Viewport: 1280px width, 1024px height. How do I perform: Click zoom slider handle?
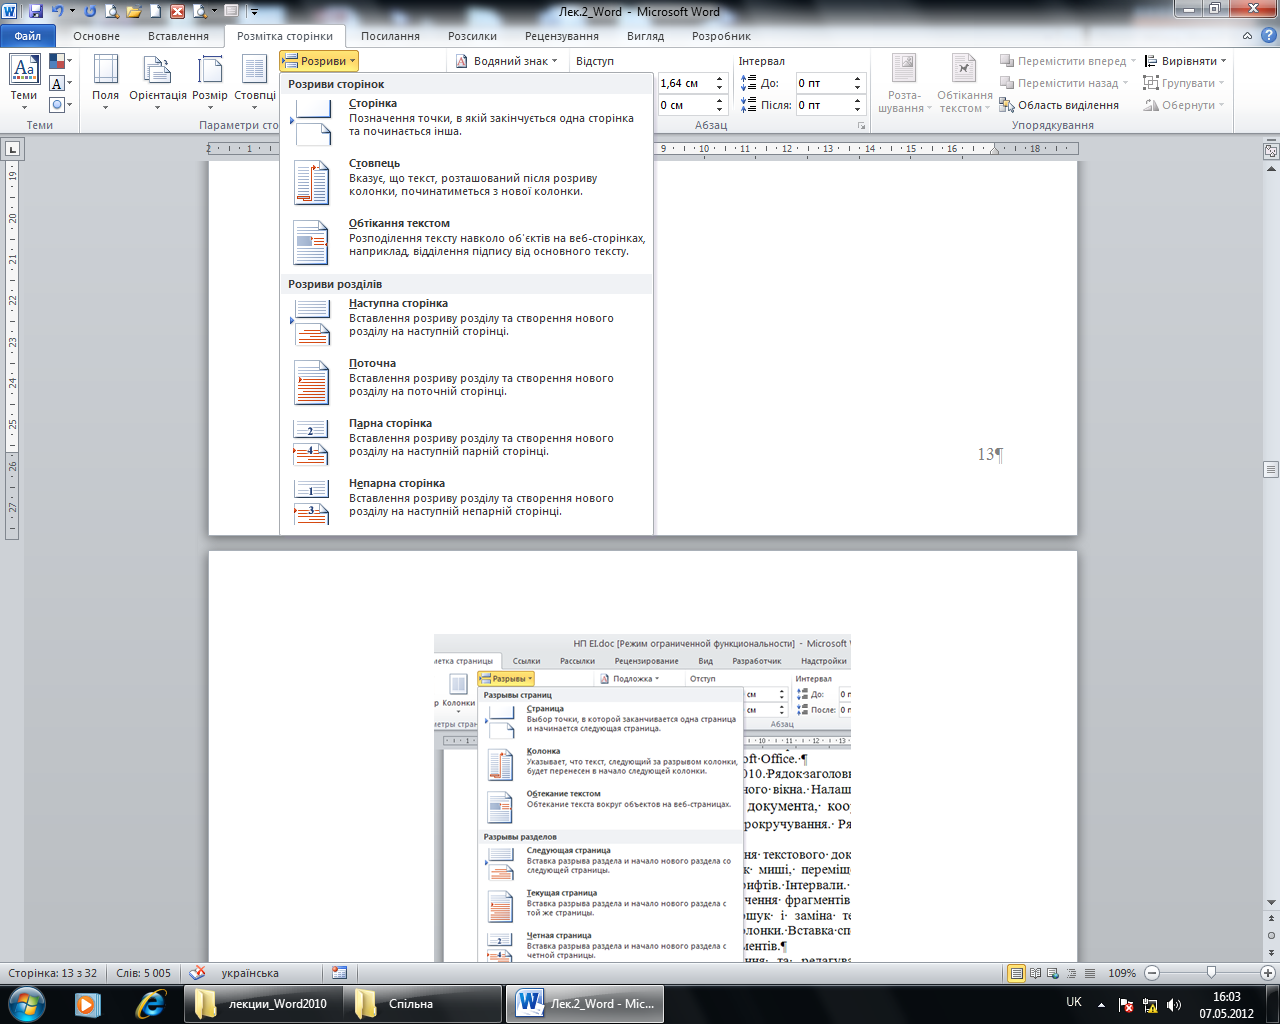(1211, 973)
